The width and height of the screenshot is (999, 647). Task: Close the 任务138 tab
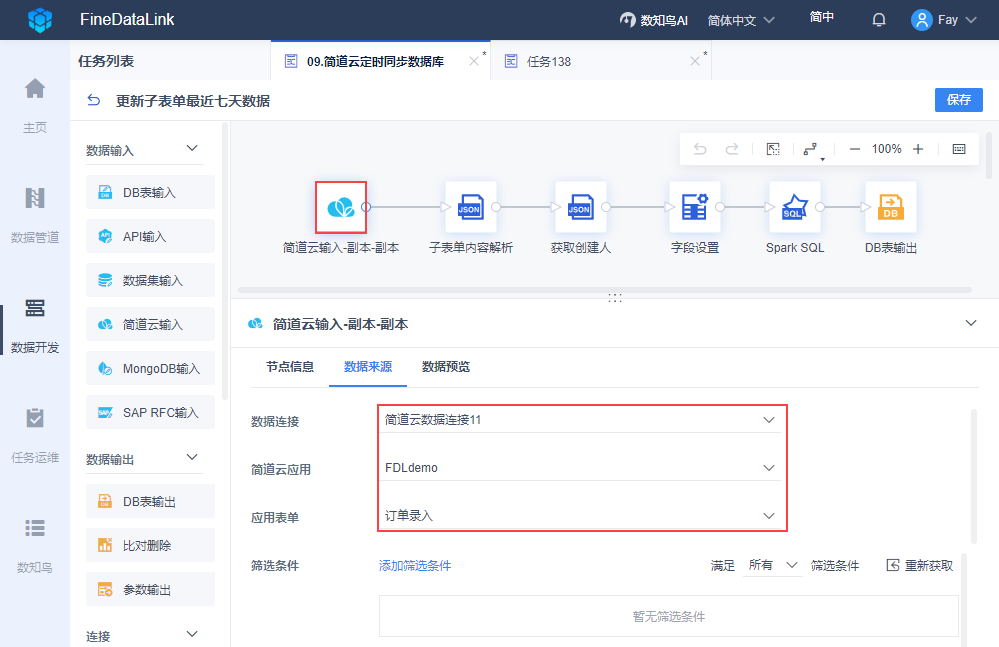click(694, 61)
